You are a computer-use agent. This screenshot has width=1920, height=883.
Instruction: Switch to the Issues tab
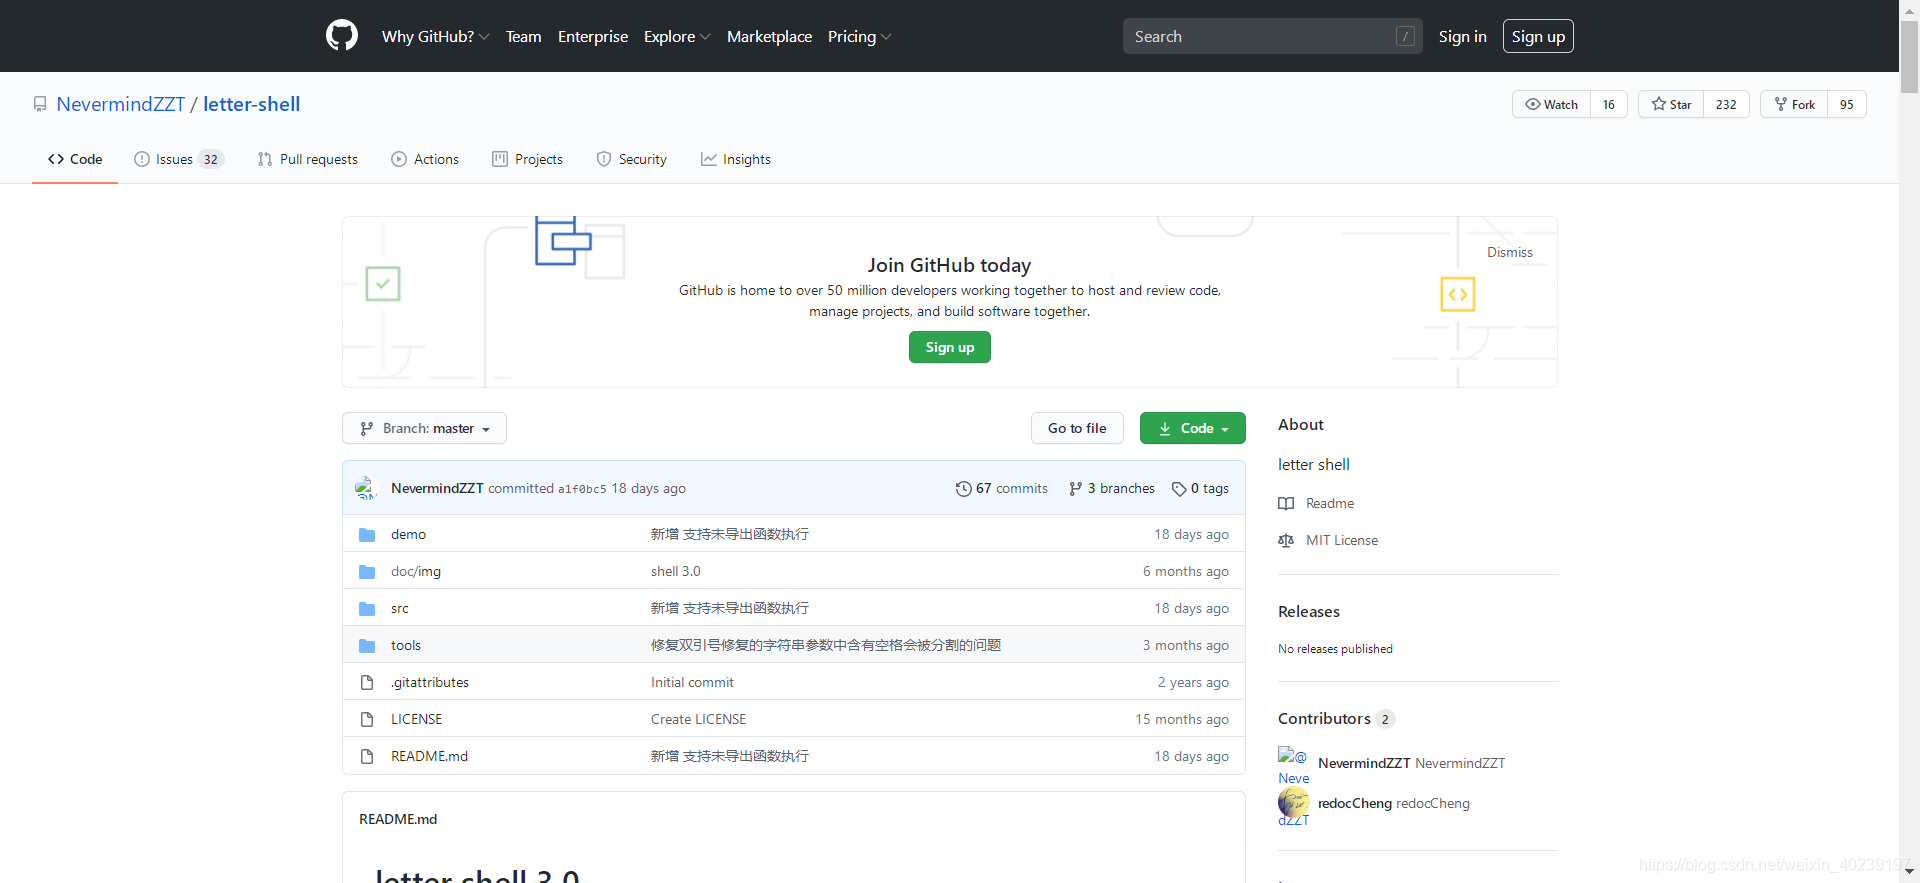(179, 159)
